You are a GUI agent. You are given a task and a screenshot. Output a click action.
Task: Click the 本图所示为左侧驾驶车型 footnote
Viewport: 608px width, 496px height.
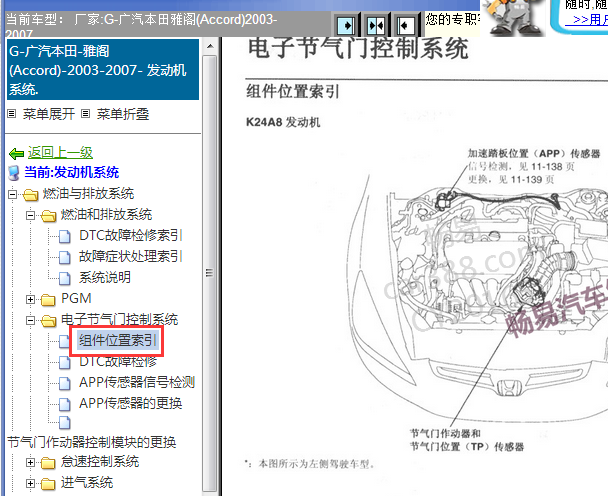tap(310, 463)
